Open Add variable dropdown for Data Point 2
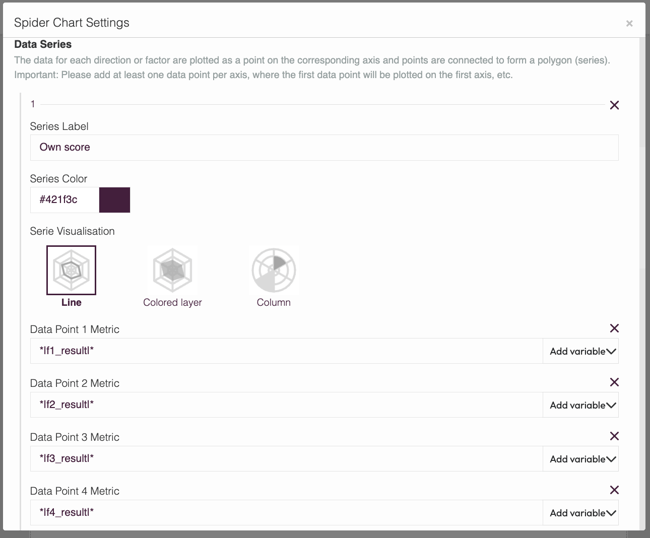The width and height of the screenshot is (650, 538). point(581,405)
